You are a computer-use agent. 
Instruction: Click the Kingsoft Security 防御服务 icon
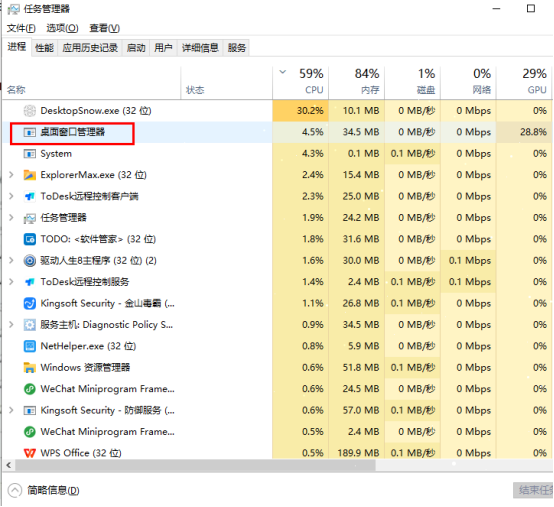click(x=30, y=411)
